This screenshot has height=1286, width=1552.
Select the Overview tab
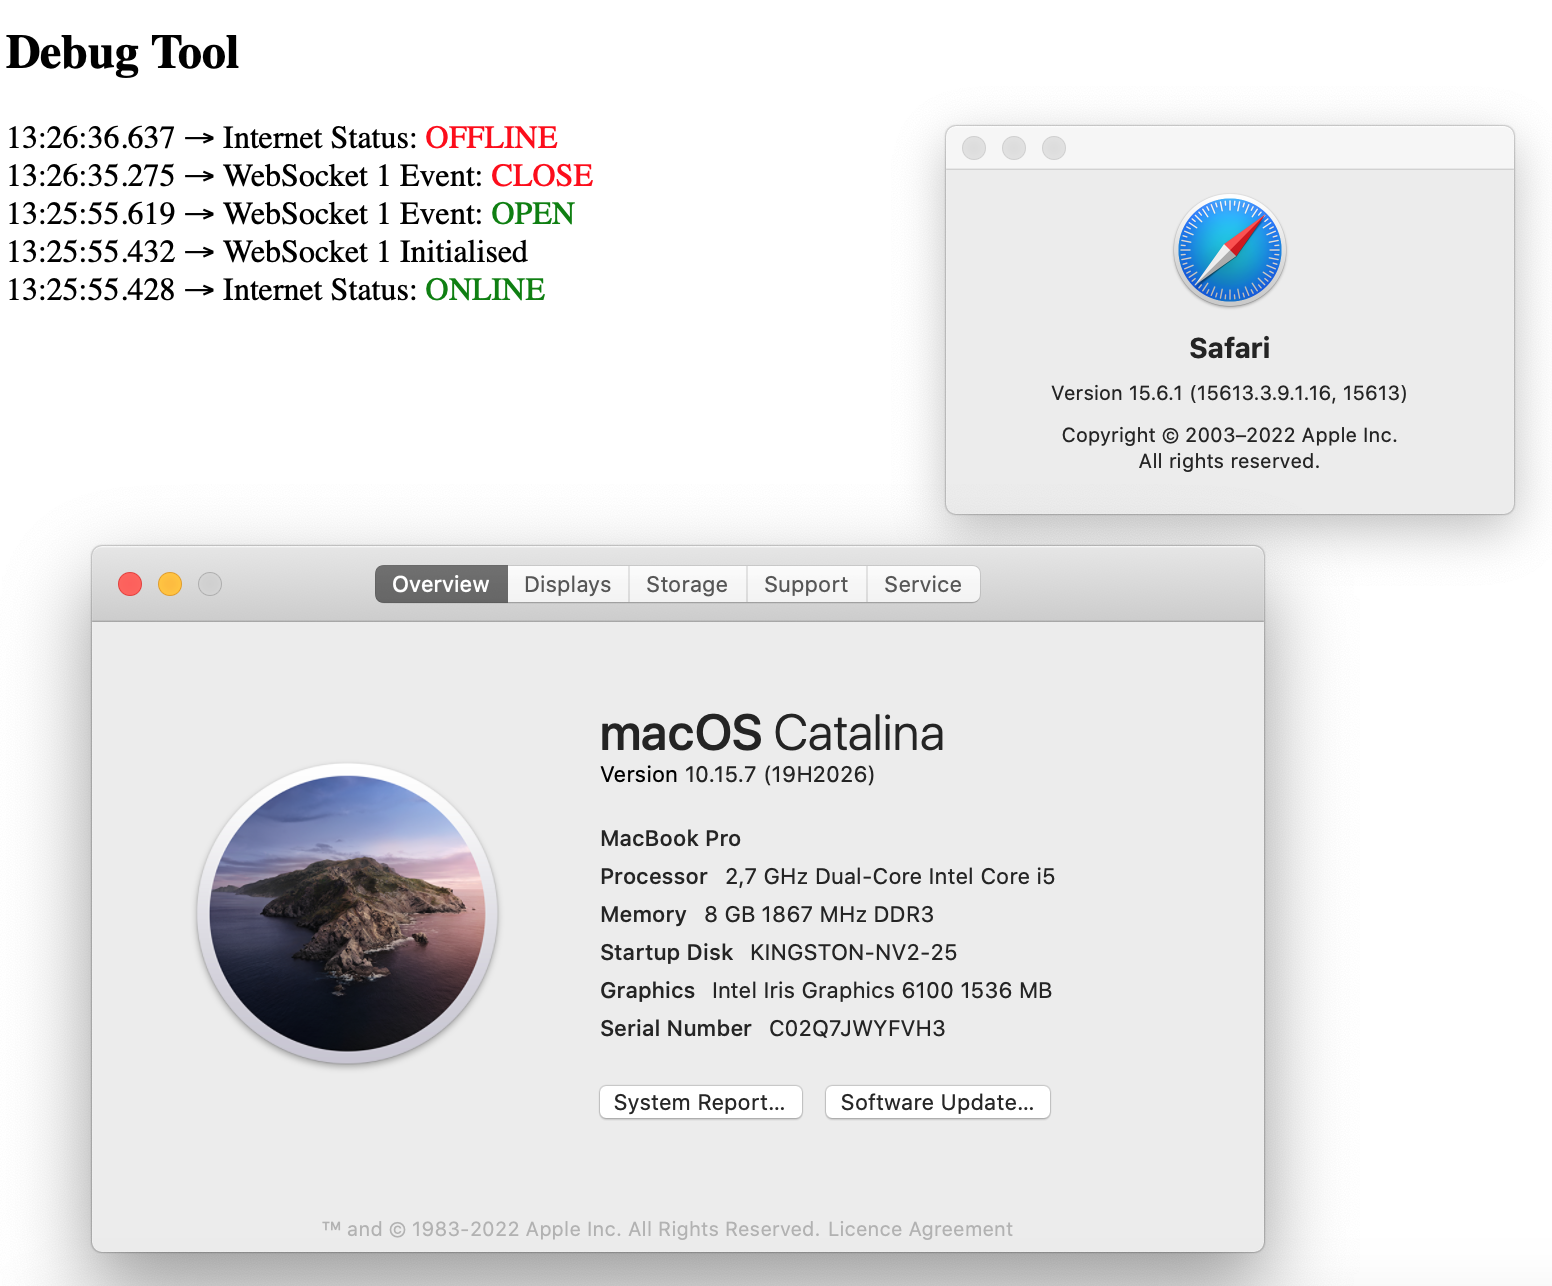[441, 584]
